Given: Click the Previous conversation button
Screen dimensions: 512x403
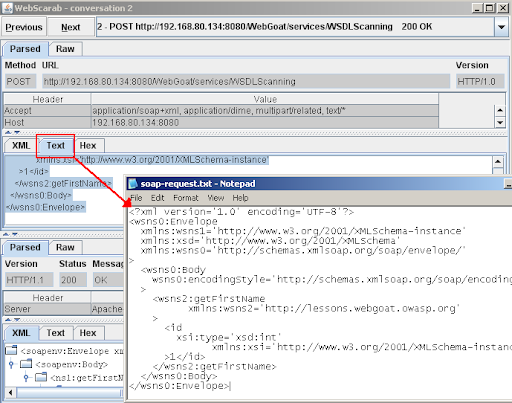Looking at the screenshot, I should (24, 27).
